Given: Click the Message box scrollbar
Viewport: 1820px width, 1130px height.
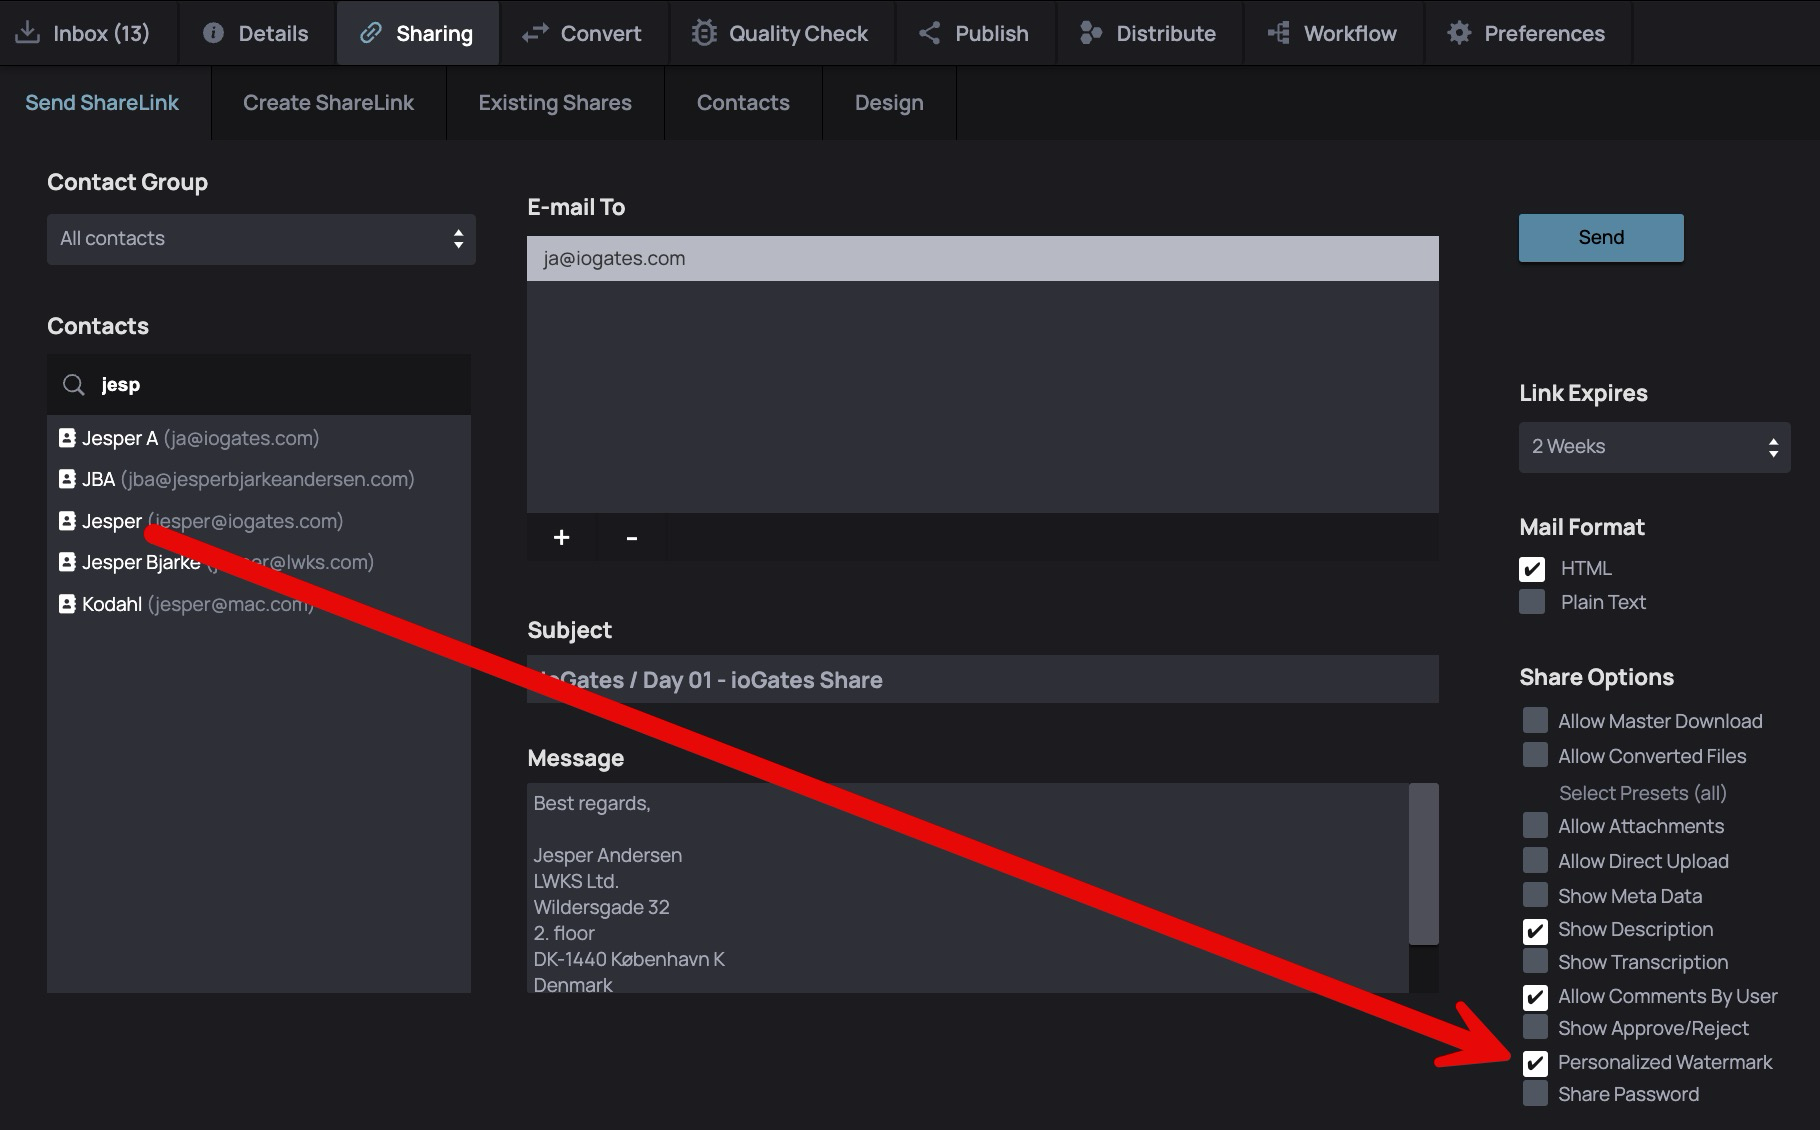Looking at the screenshot, I should 1423,865.
